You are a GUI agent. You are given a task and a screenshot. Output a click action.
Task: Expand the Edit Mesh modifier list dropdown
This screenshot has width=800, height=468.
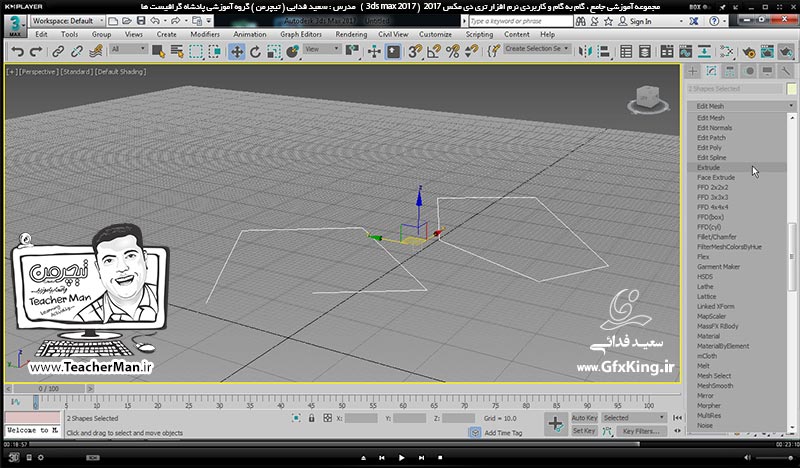click(x=741, y=106)
